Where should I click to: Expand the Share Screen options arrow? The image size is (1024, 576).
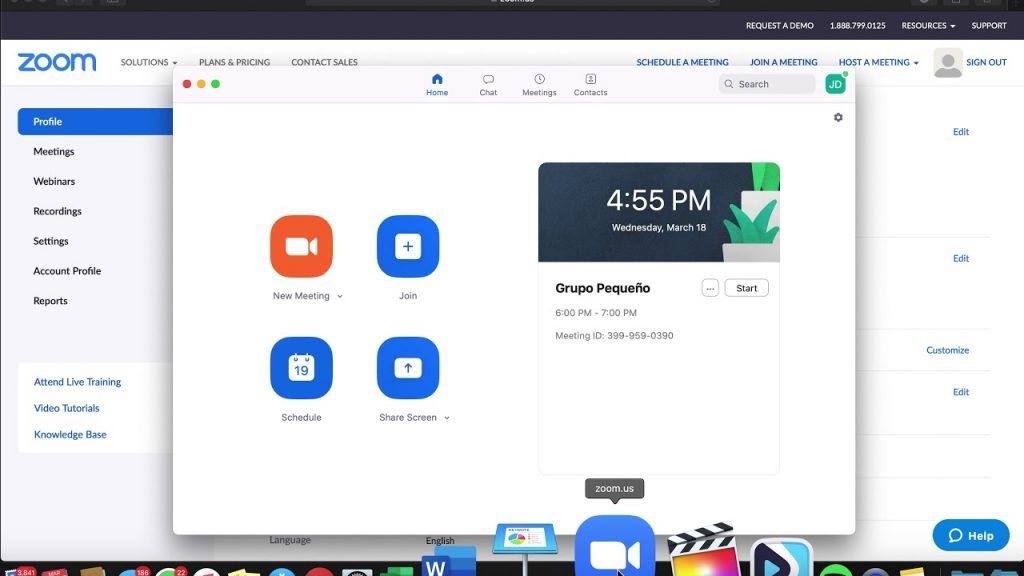click(x=447, y=418)
